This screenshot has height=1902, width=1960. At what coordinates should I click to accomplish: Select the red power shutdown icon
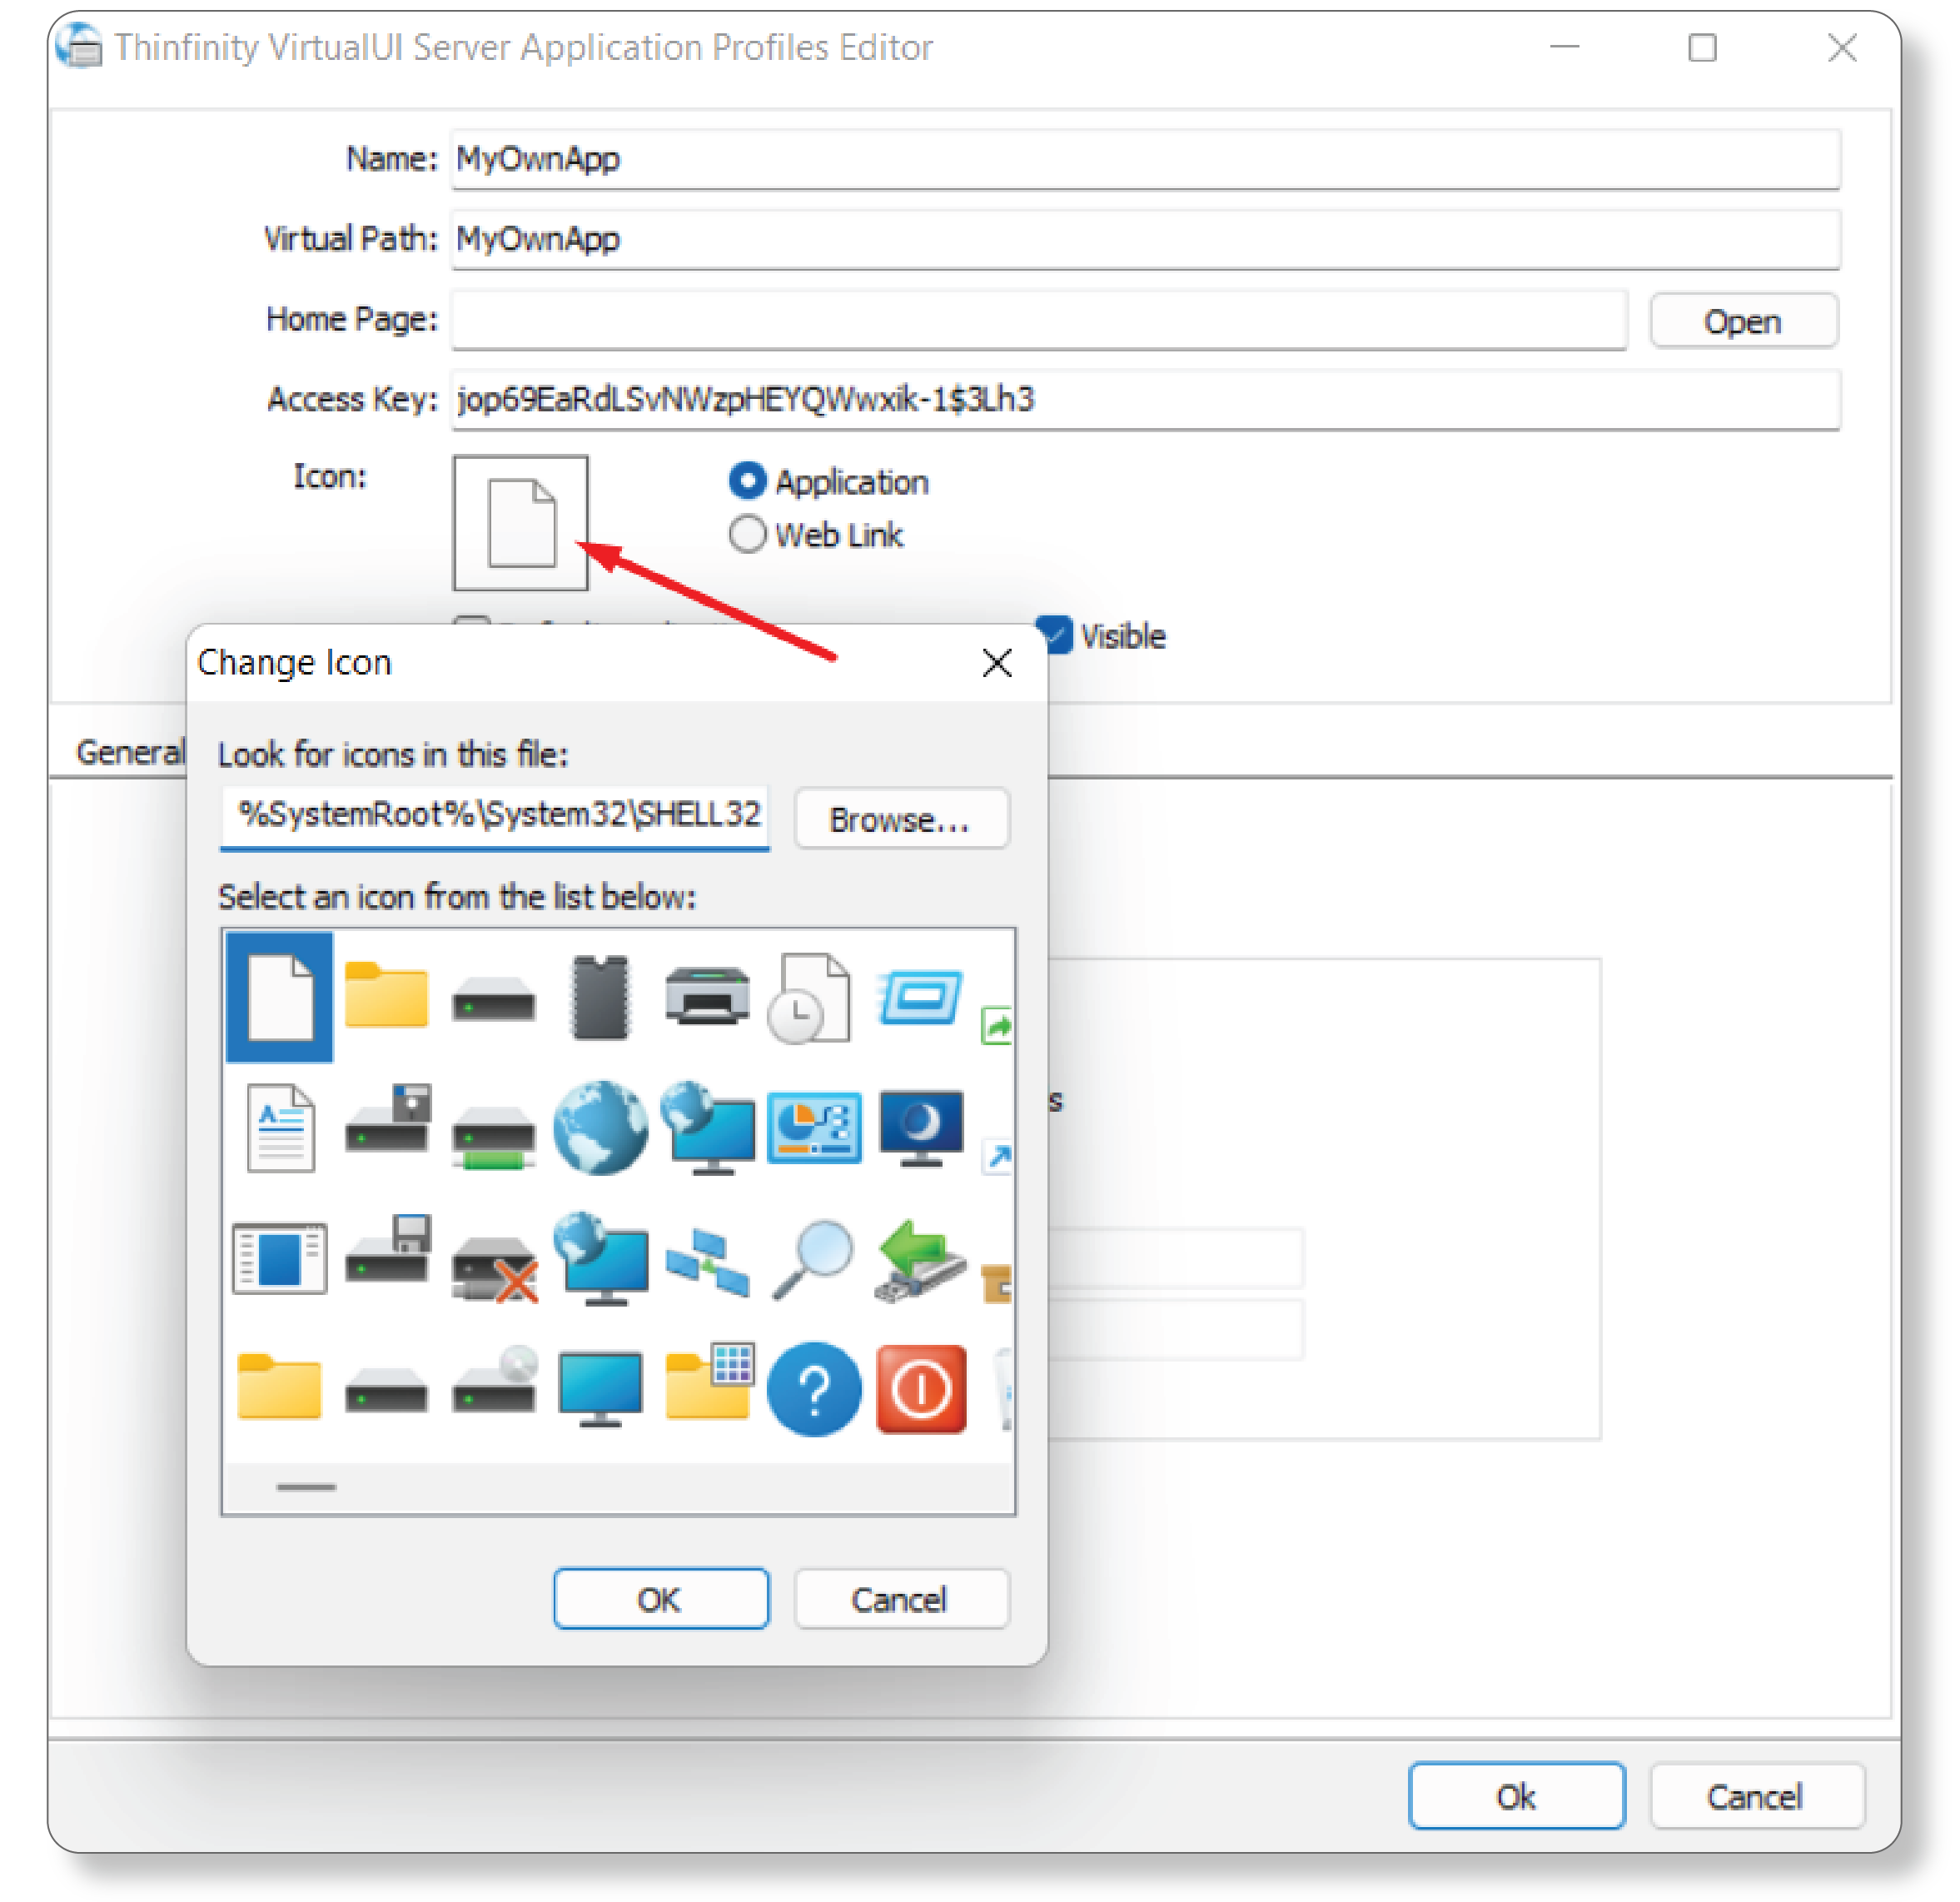tap(921, 1390)
